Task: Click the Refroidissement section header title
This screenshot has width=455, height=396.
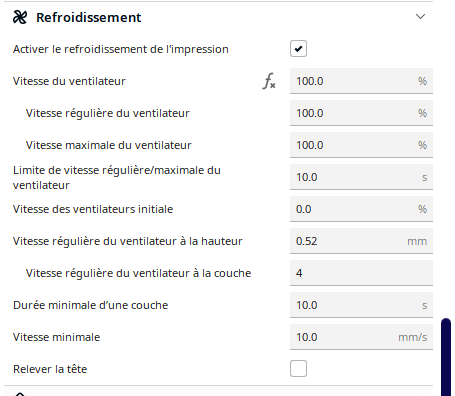Action: pos(89,17)
